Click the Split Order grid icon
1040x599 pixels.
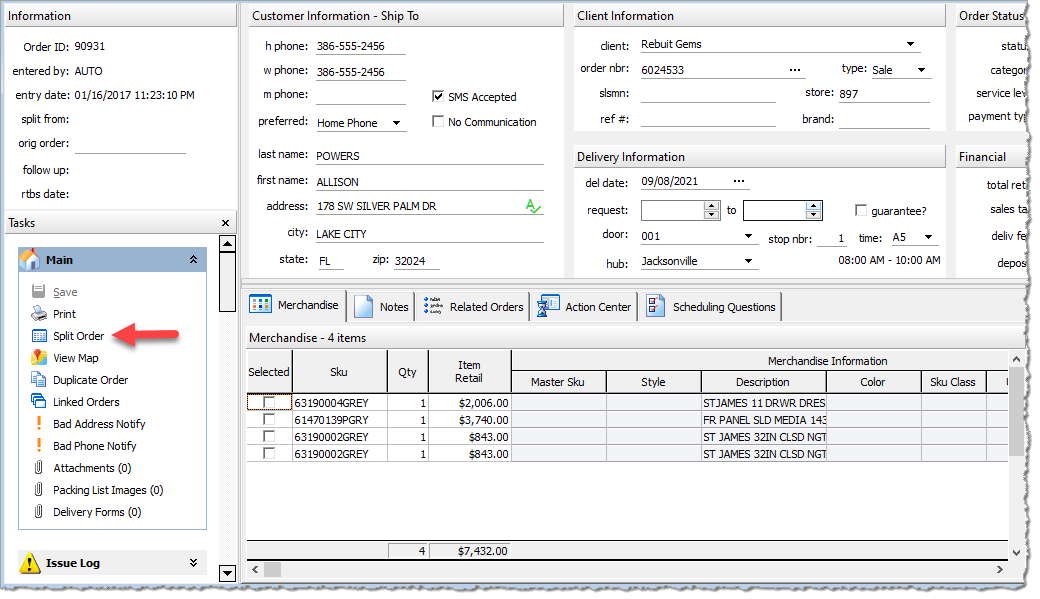click(x=39, y=336)
